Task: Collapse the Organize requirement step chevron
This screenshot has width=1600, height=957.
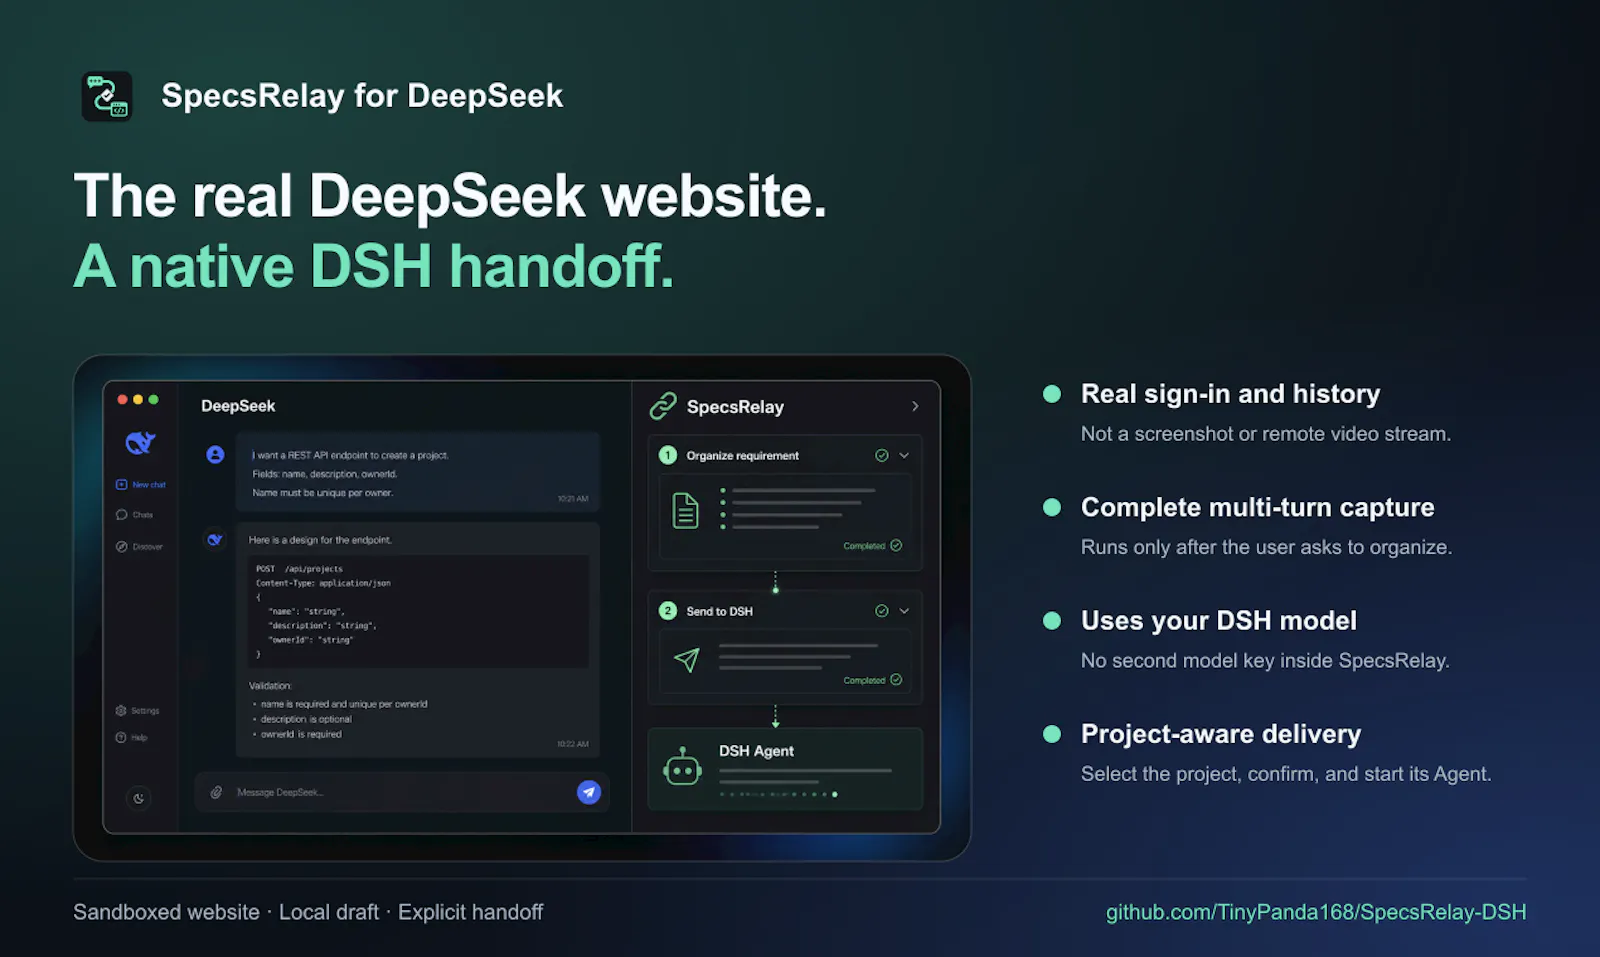Action: [904, 455]
